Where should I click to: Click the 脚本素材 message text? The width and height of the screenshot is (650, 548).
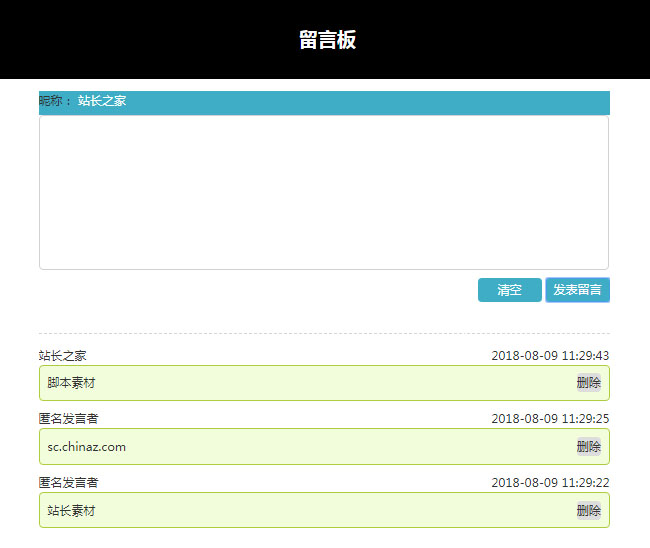pos(71,383)
